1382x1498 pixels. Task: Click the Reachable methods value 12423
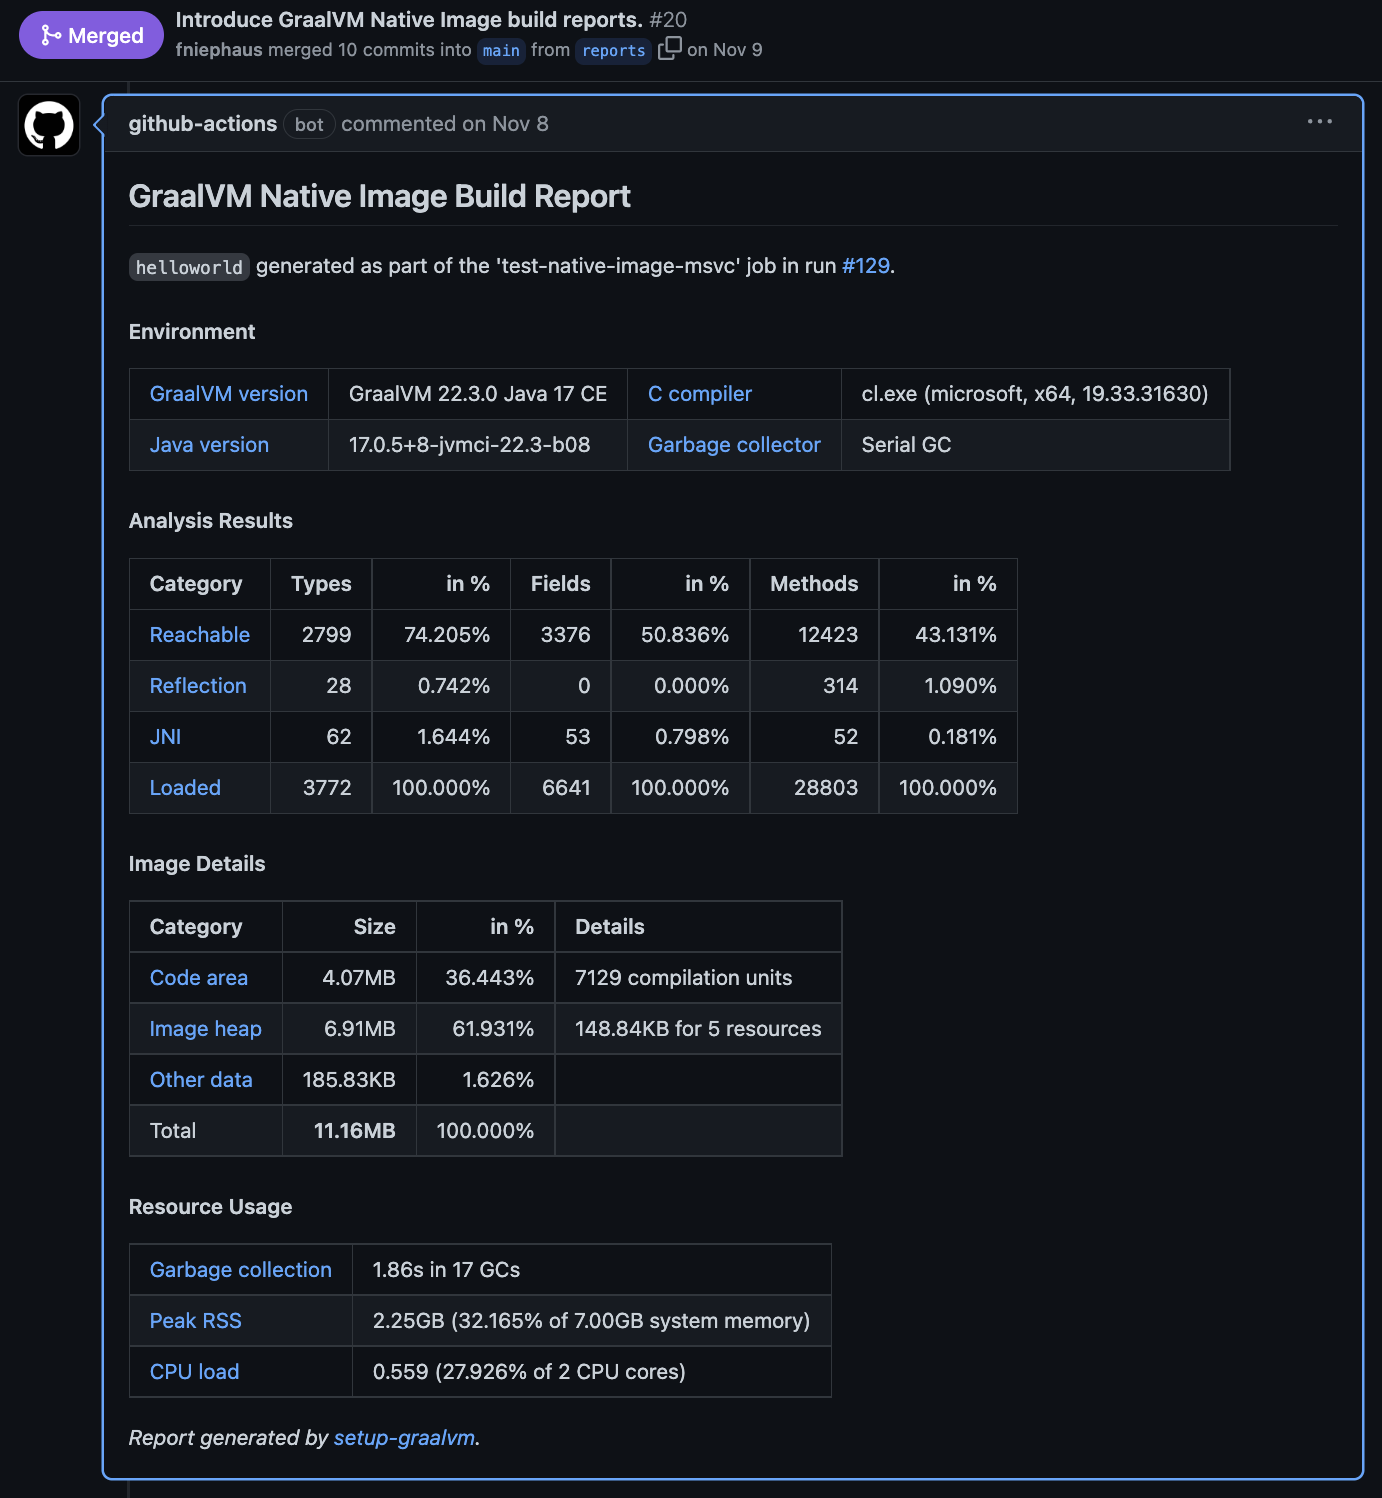point(827,635)
